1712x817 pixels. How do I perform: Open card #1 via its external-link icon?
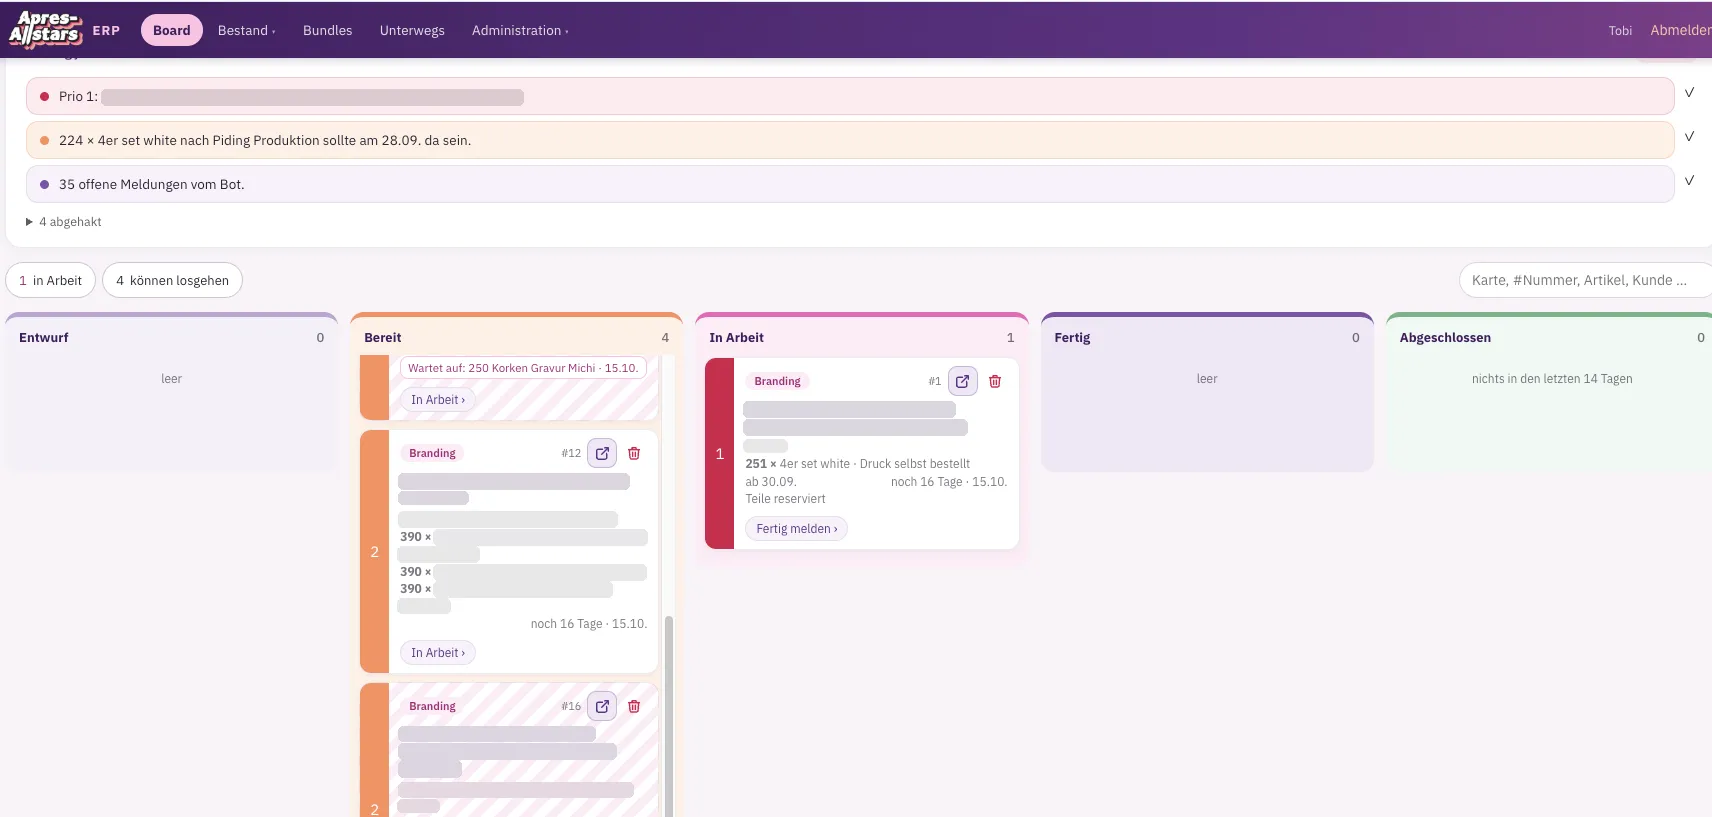(962, 381)
